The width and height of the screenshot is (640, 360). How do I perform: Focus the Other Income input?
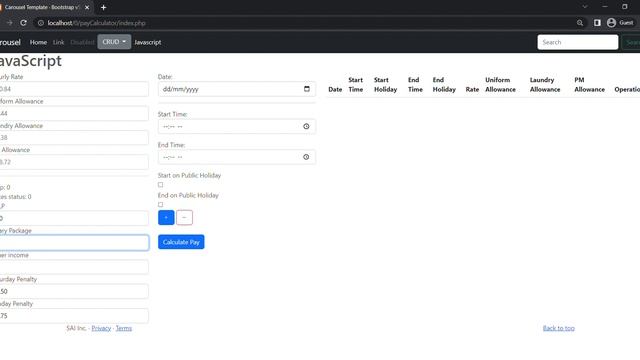click(74, 267)
